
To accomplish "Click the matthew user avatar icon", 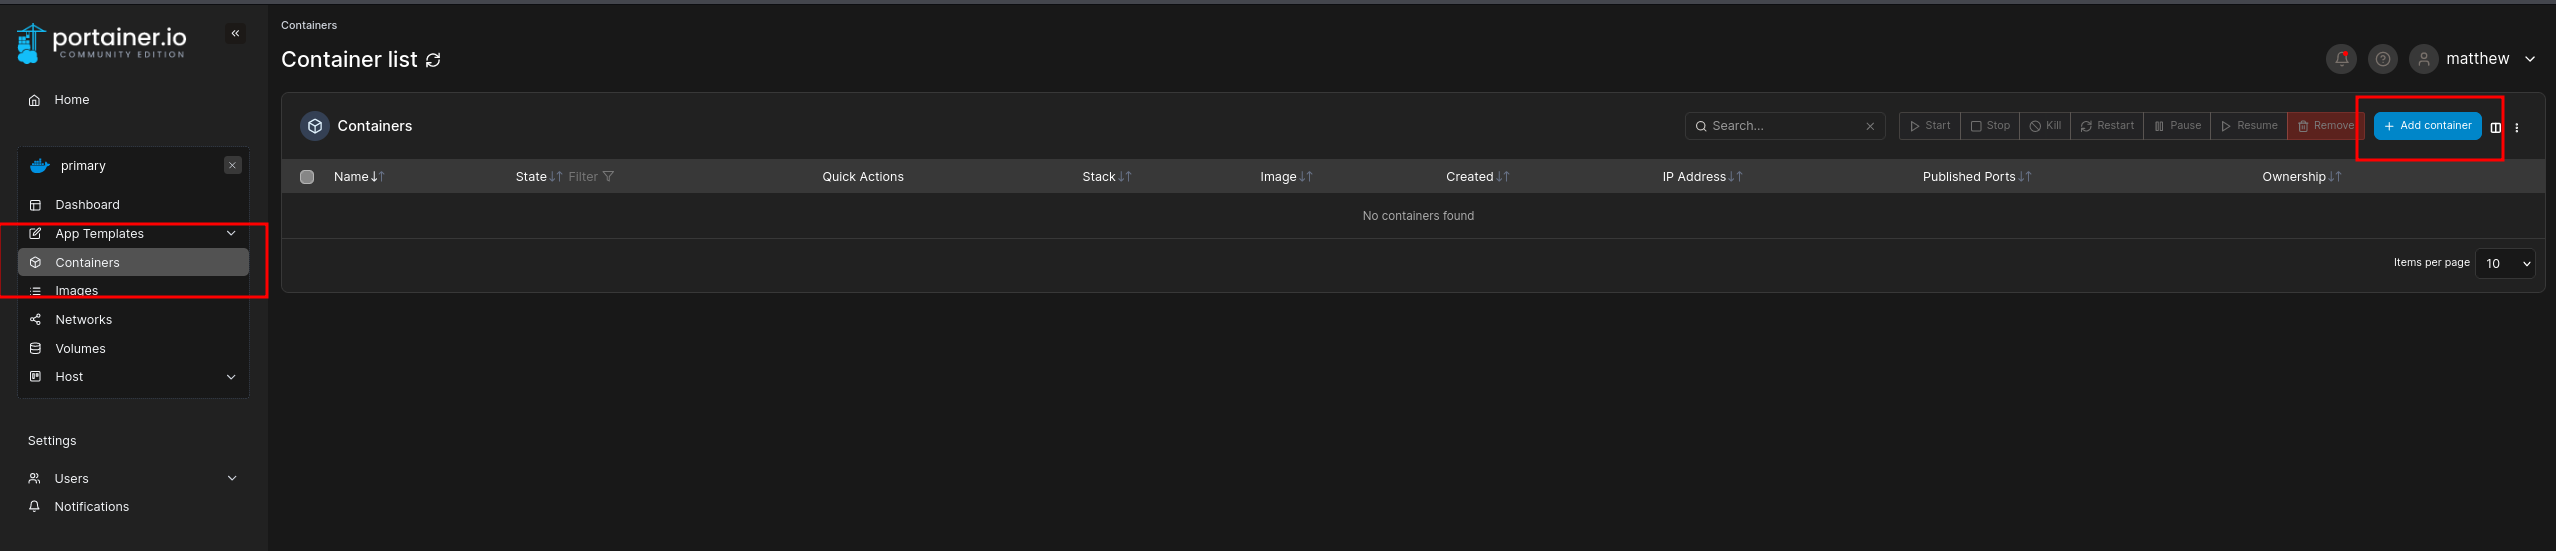I will pos(2424,59).
